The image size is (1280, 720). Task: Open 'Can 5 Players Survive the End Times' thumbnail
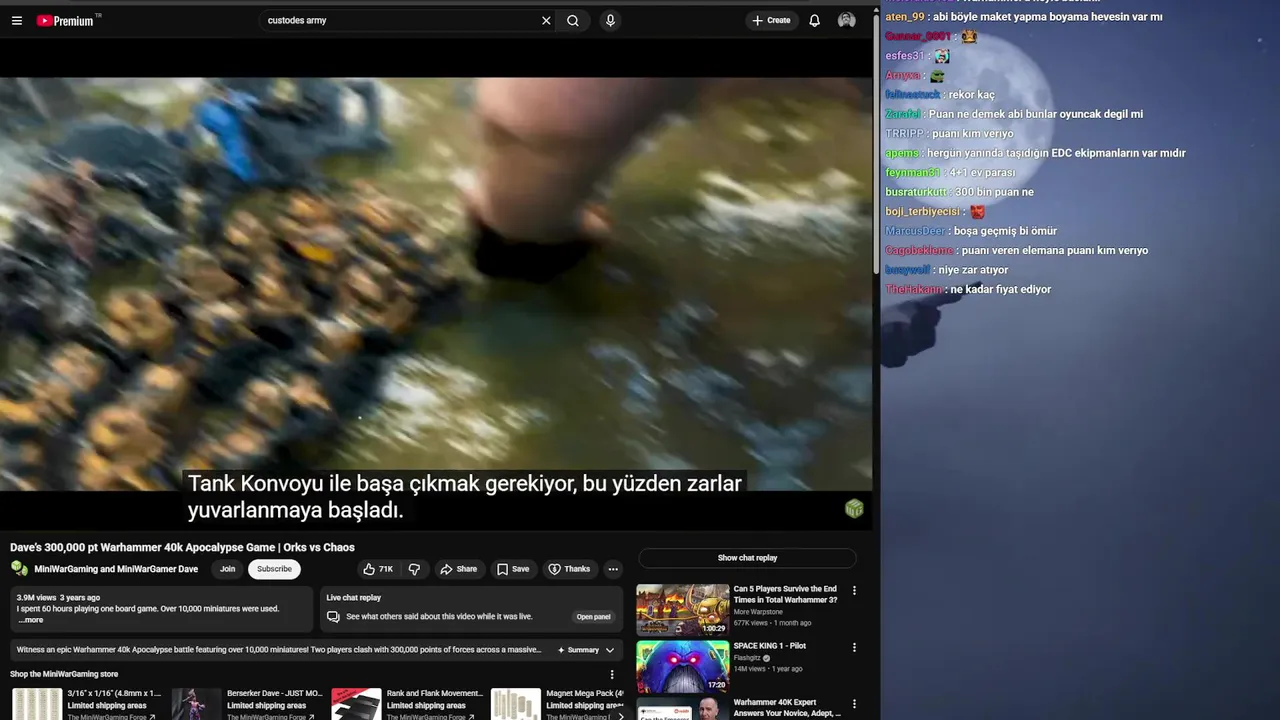[x=683, y=609]
